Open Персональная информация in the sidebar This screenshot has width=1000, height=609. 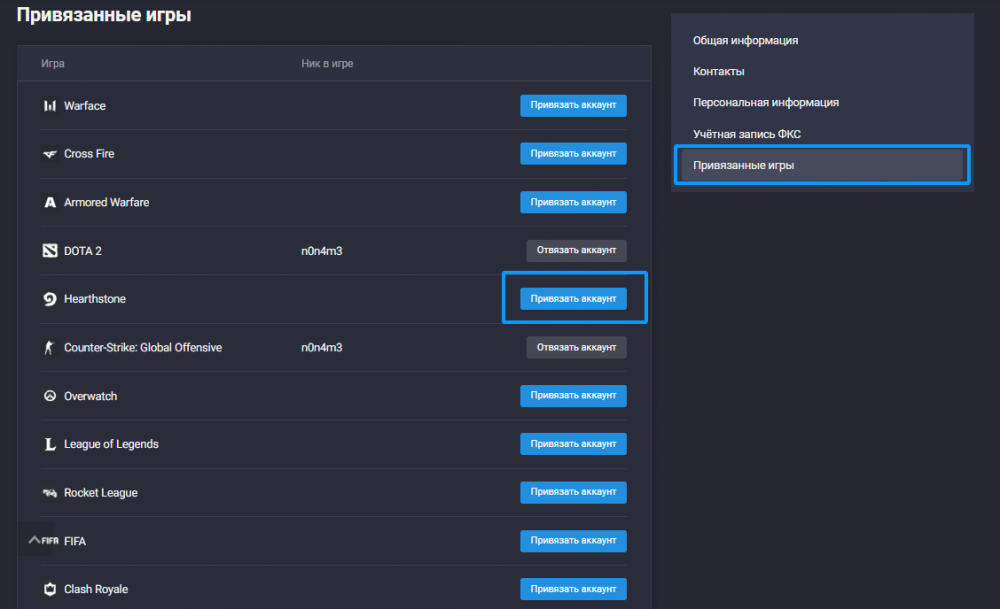tap(766, 103)
